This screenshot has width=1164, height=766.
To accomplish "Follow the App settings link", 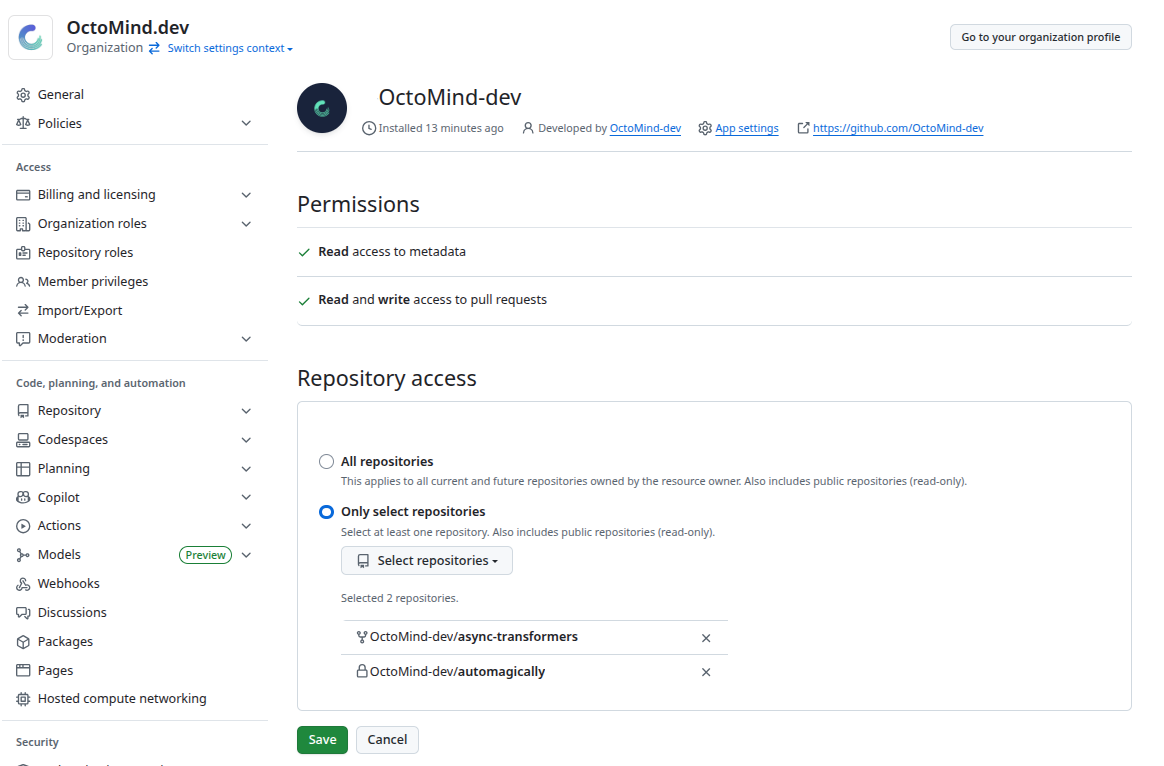I will 747,128.
